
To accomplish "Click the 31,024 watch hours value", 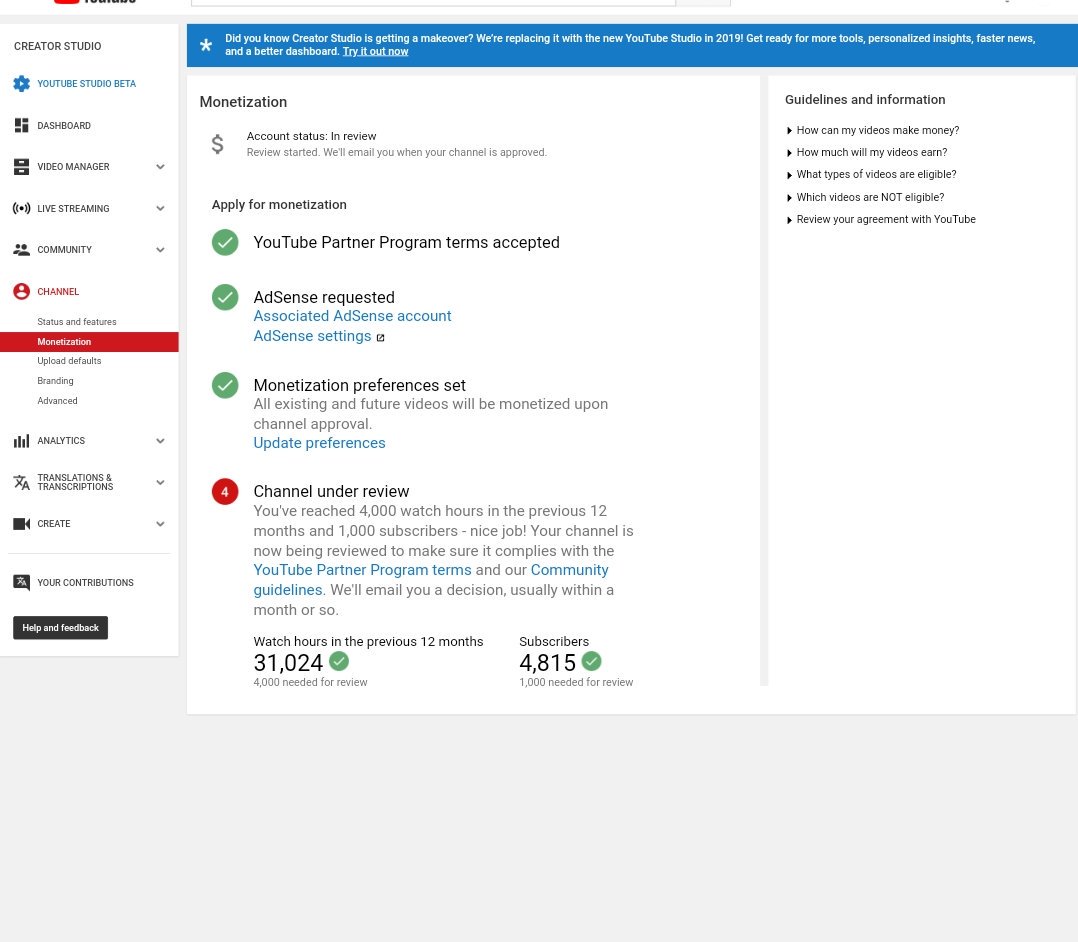I will [288, 663].
